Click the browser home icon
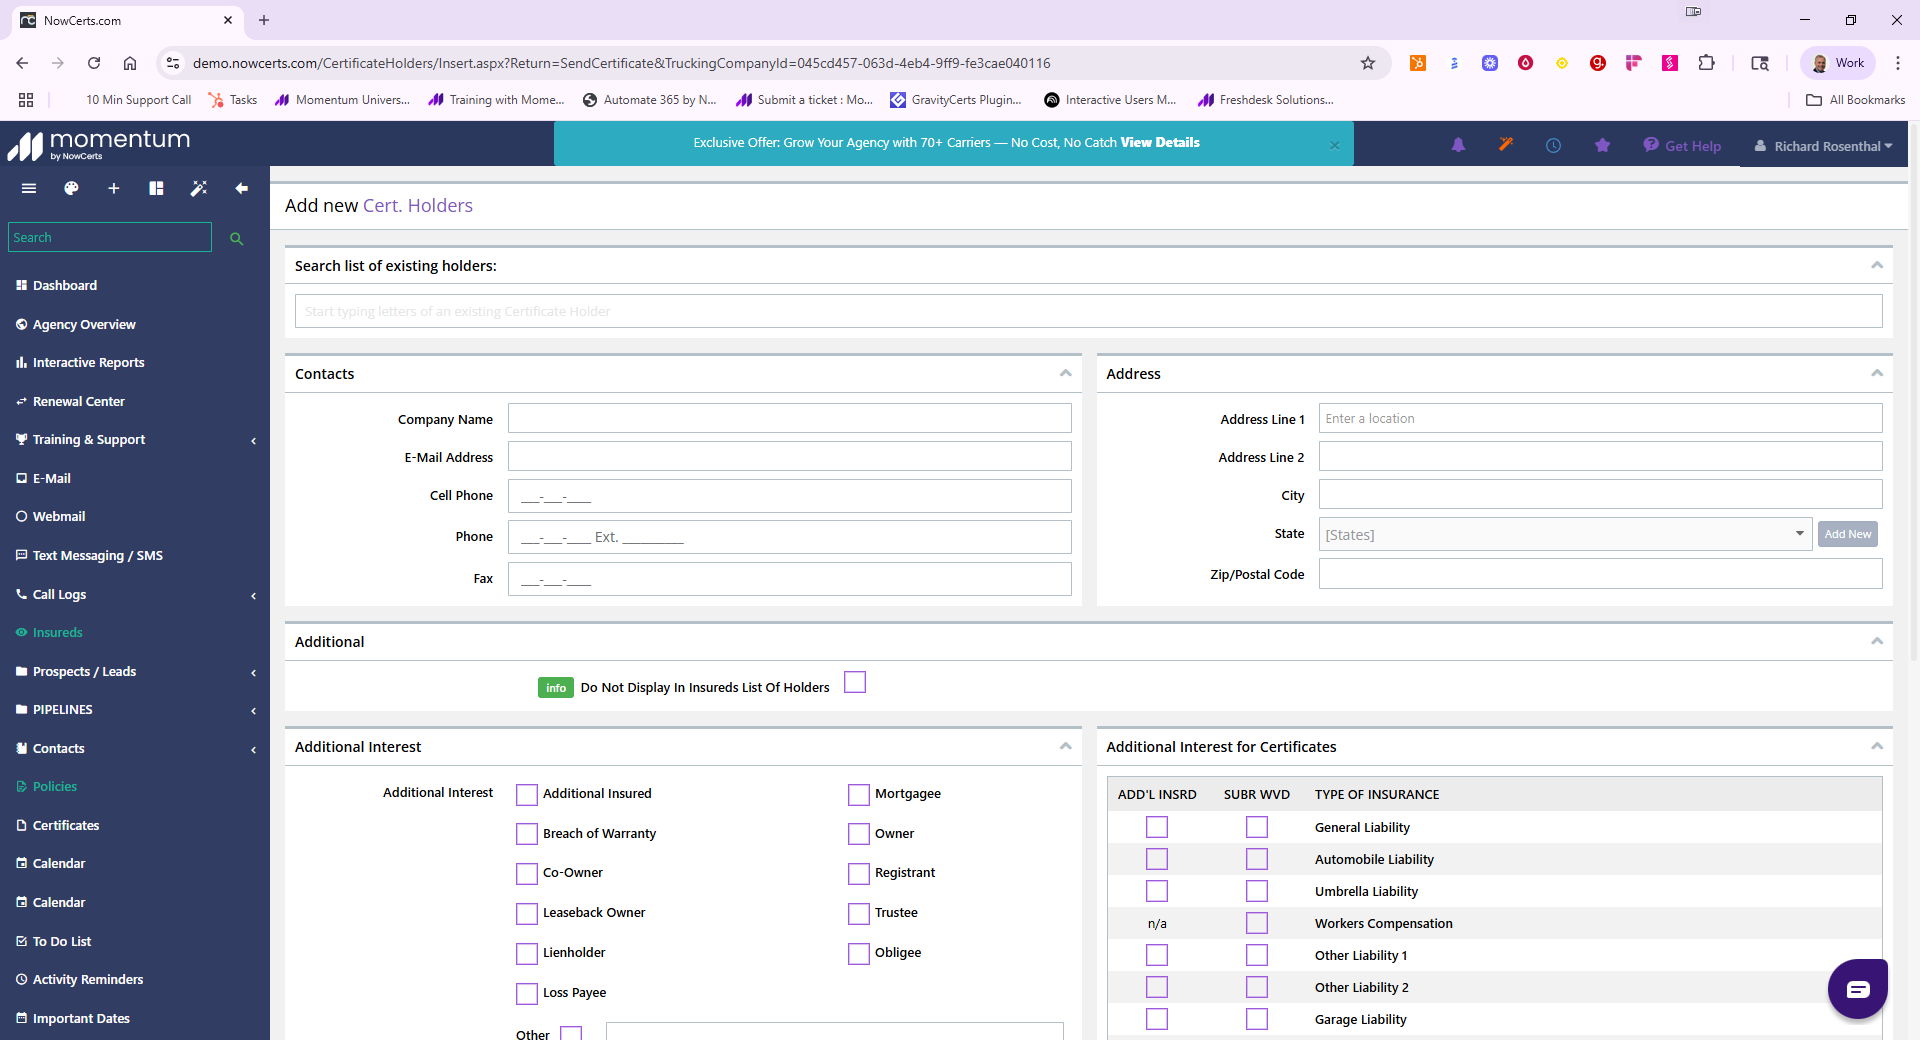 click(x=130, y=63)
